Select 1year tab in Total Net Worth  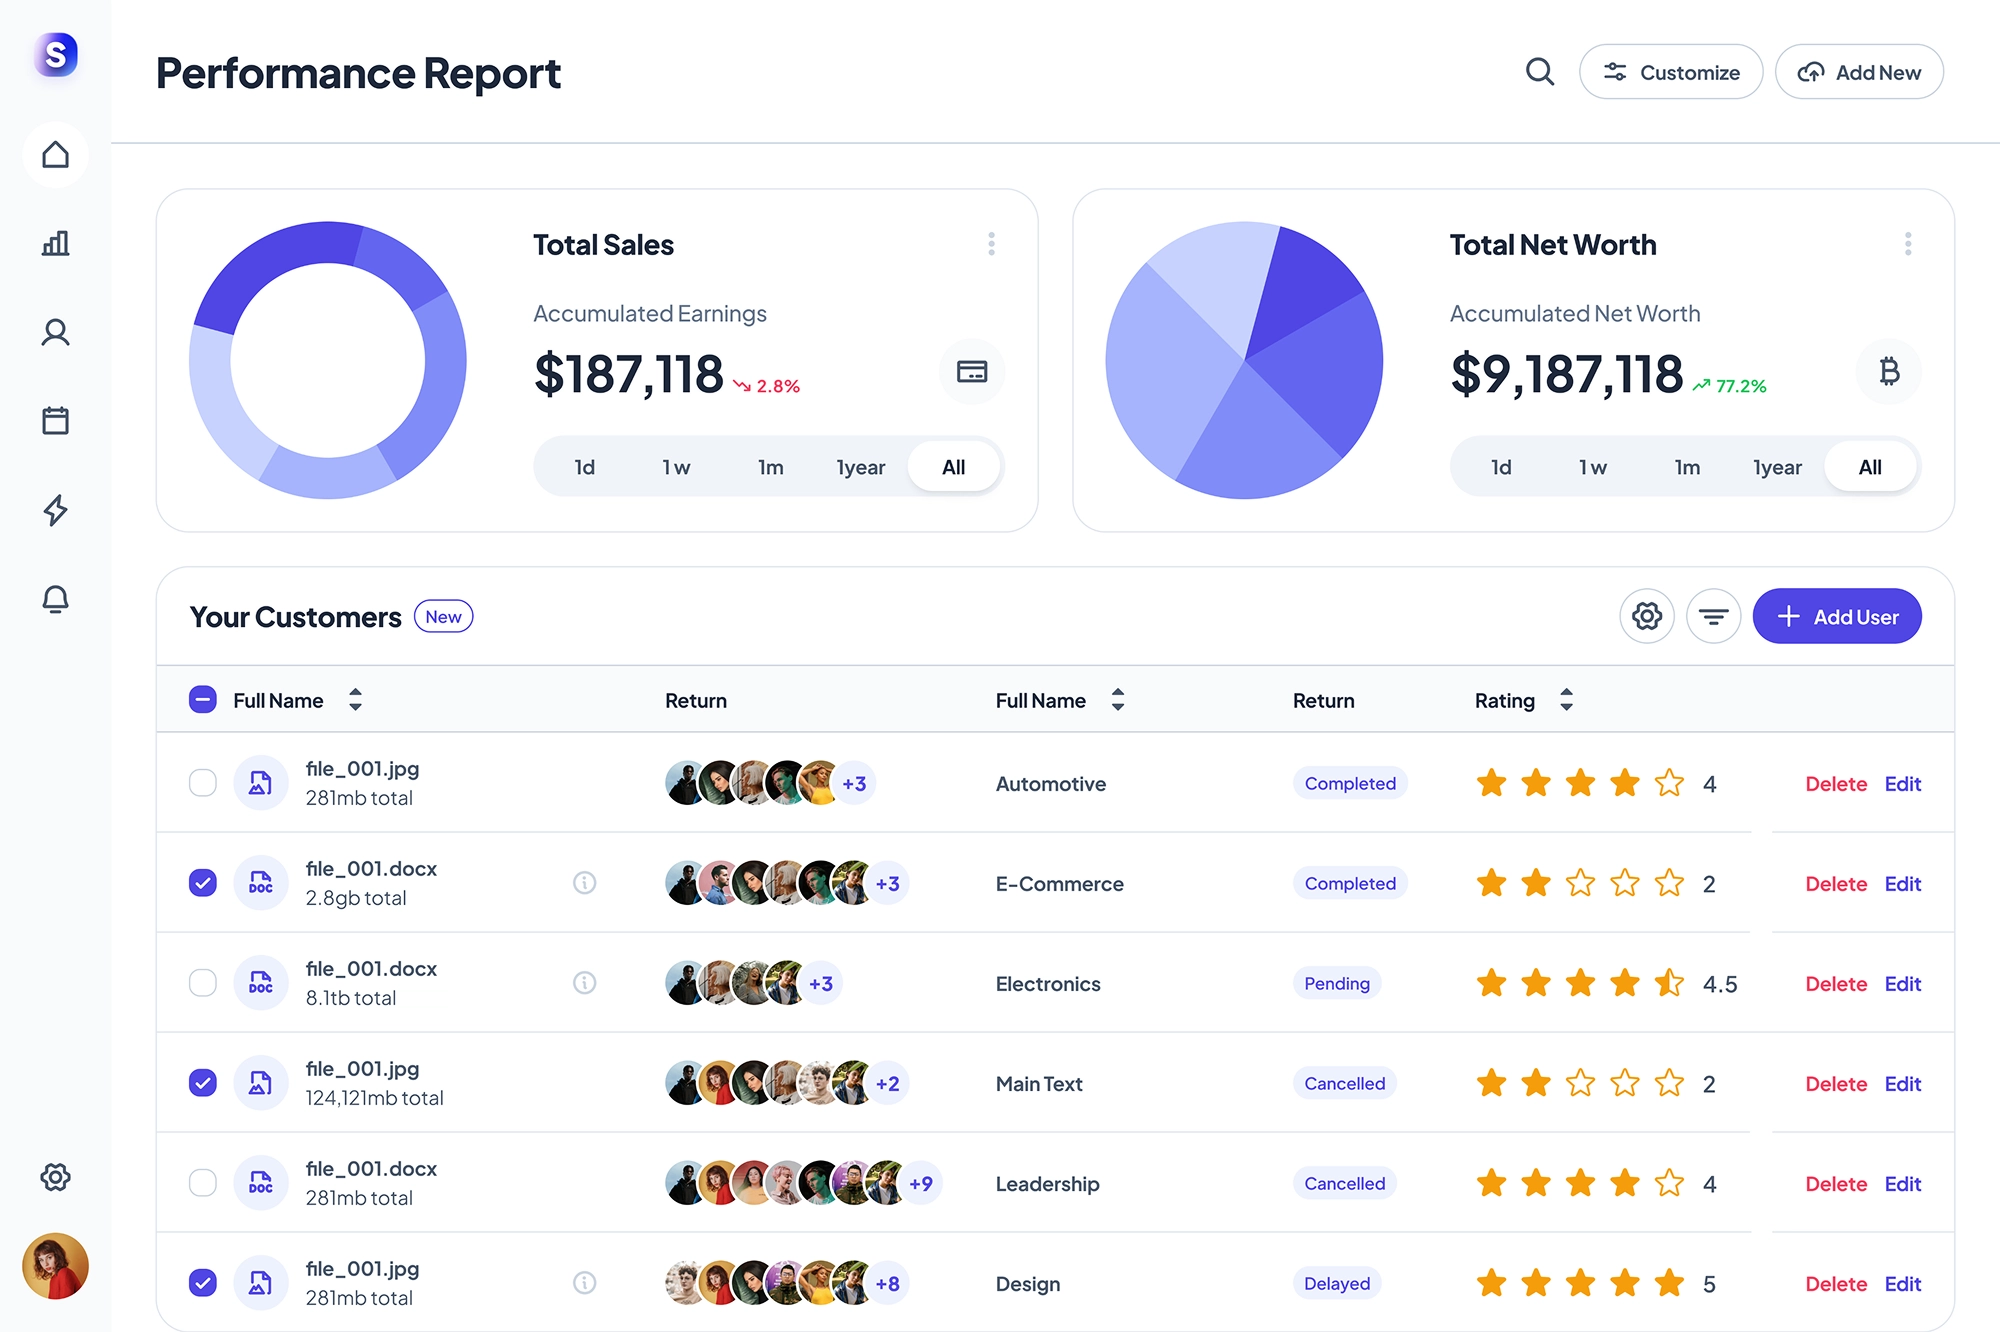1777,467
